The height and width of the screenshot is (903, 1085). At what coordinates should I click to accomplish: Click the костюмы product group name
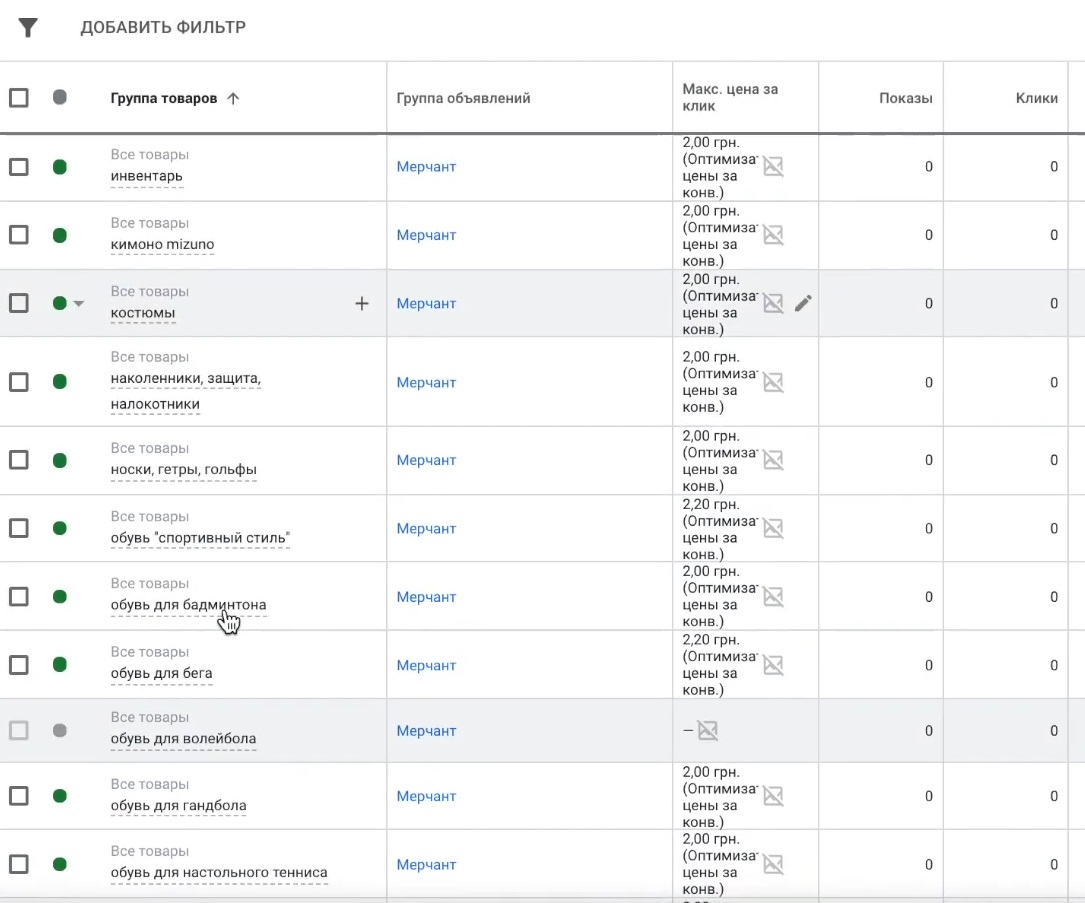click(143, 313)
